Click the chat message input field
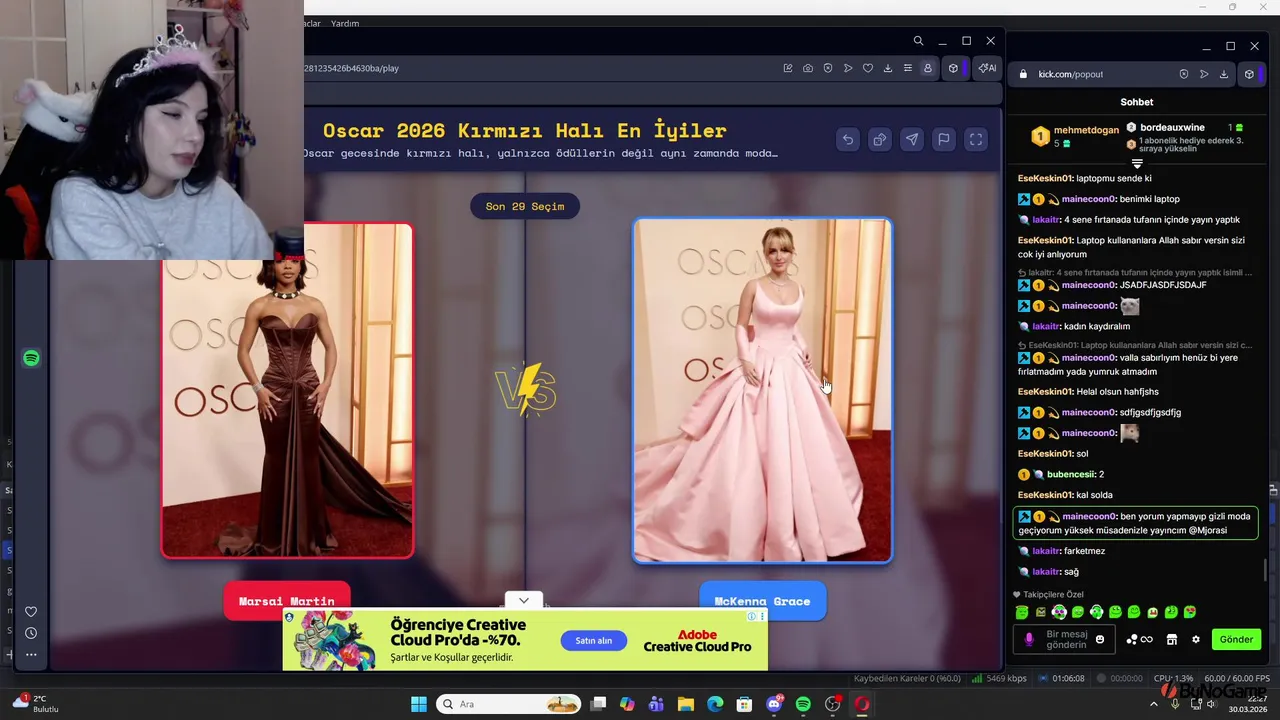Image resolution: width=1280 pixels, height=720 pixels. [x=1066, y=639]
